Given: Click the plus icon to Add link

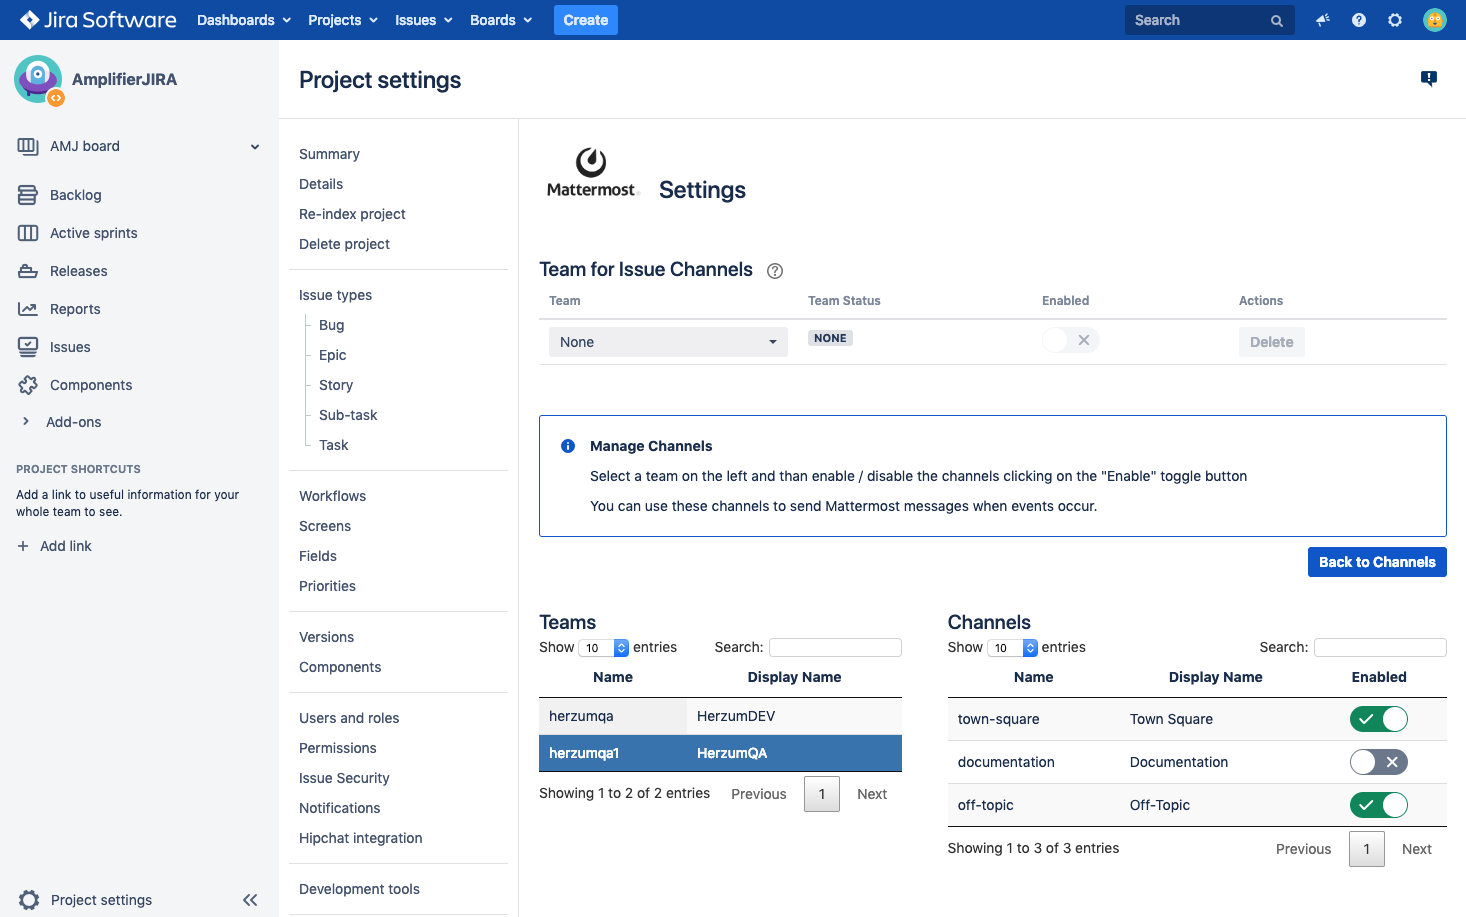Looking at the screenshot, I should [x=23, y=546].
